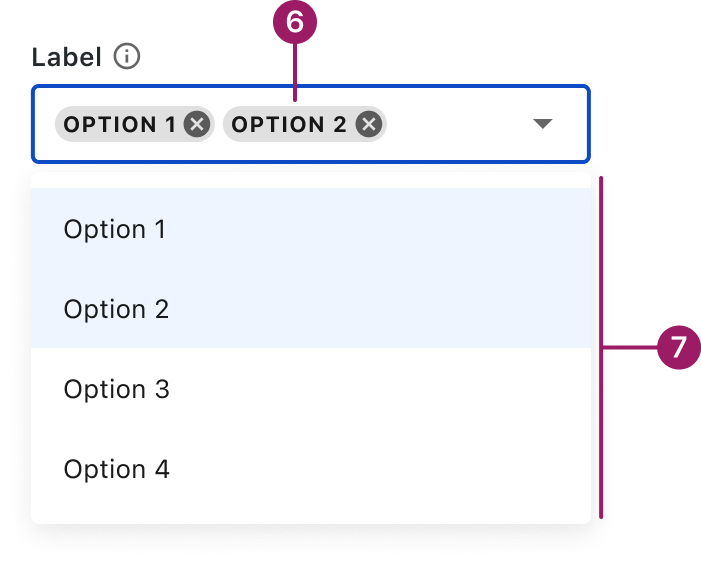The height and width of the screenshot is (564, 701).
Task: Click the OPTION 2 chip text
Action: (289, 125)
